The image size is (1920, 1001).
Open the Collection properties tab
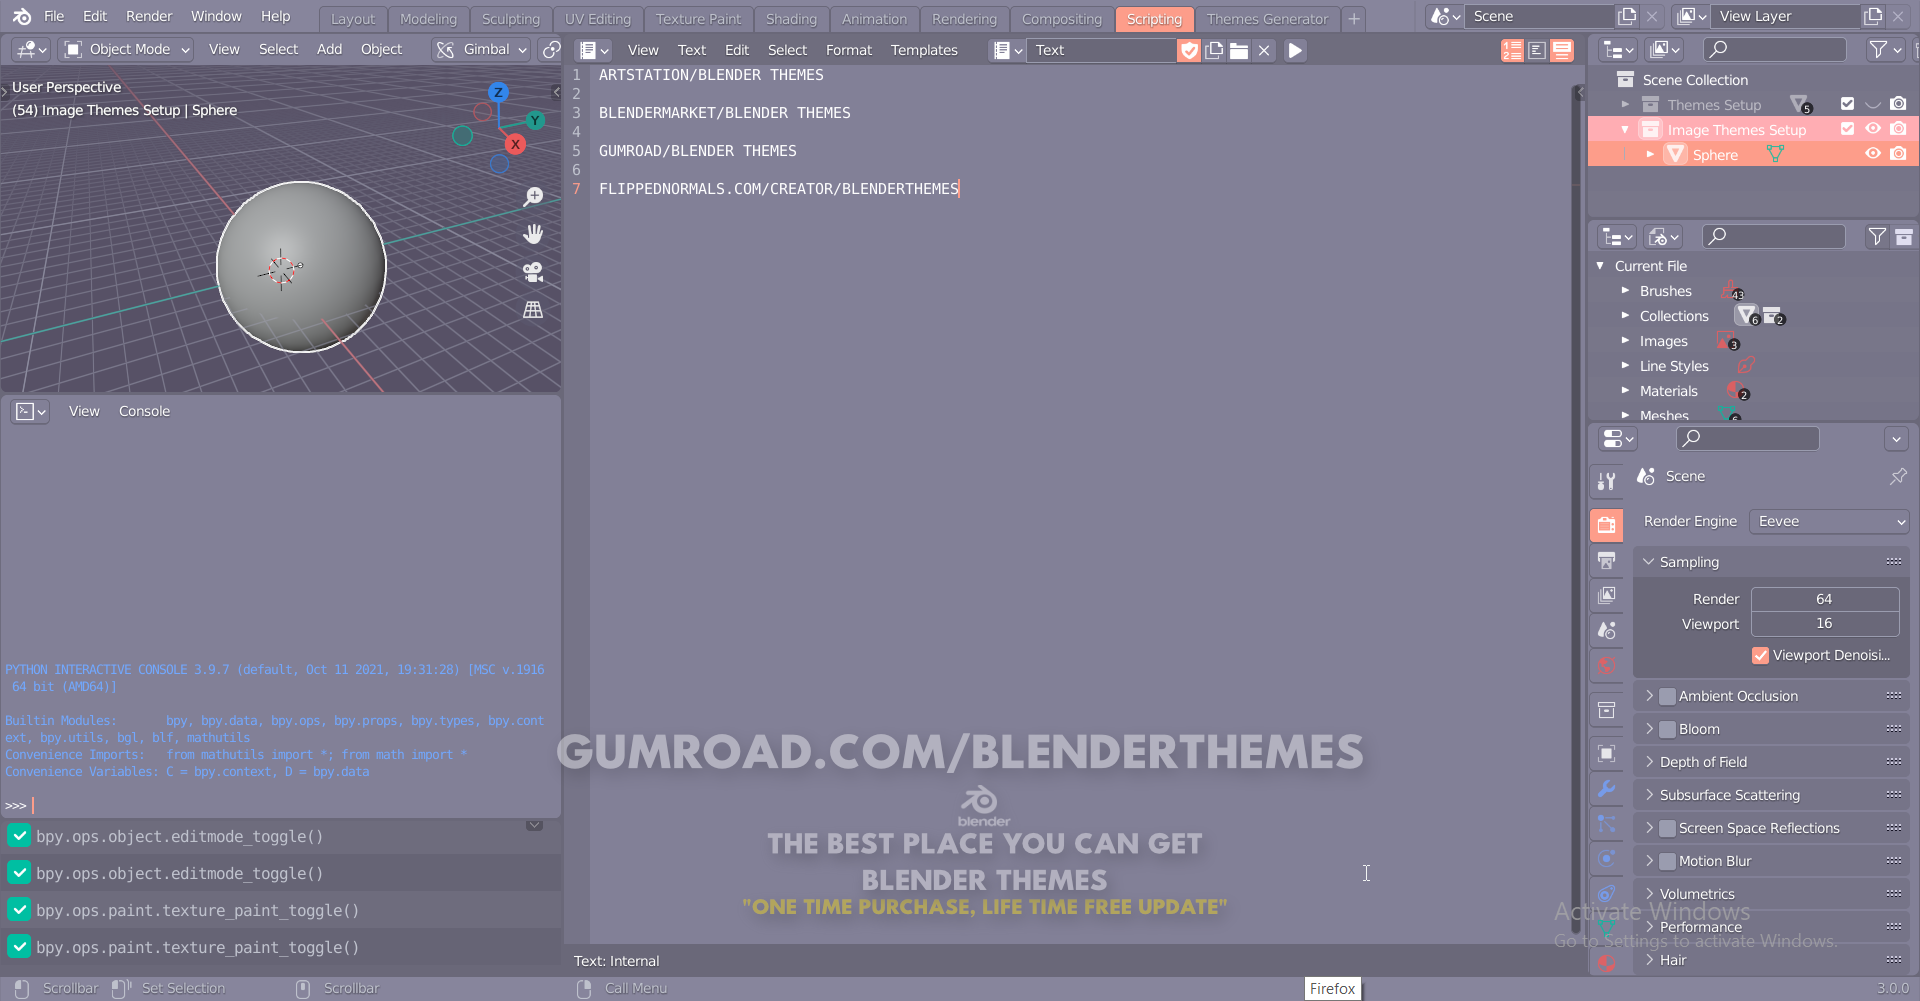point(1607,710)
